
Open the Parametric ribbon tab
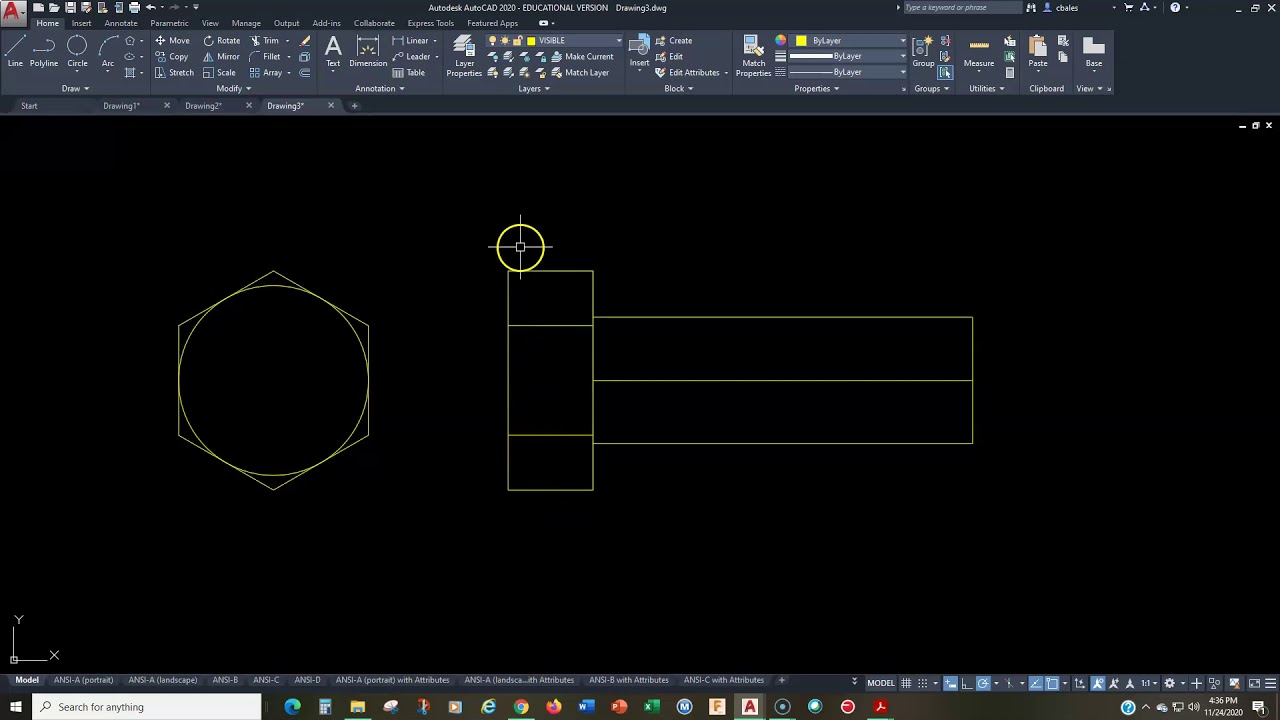tap(169, 23)
